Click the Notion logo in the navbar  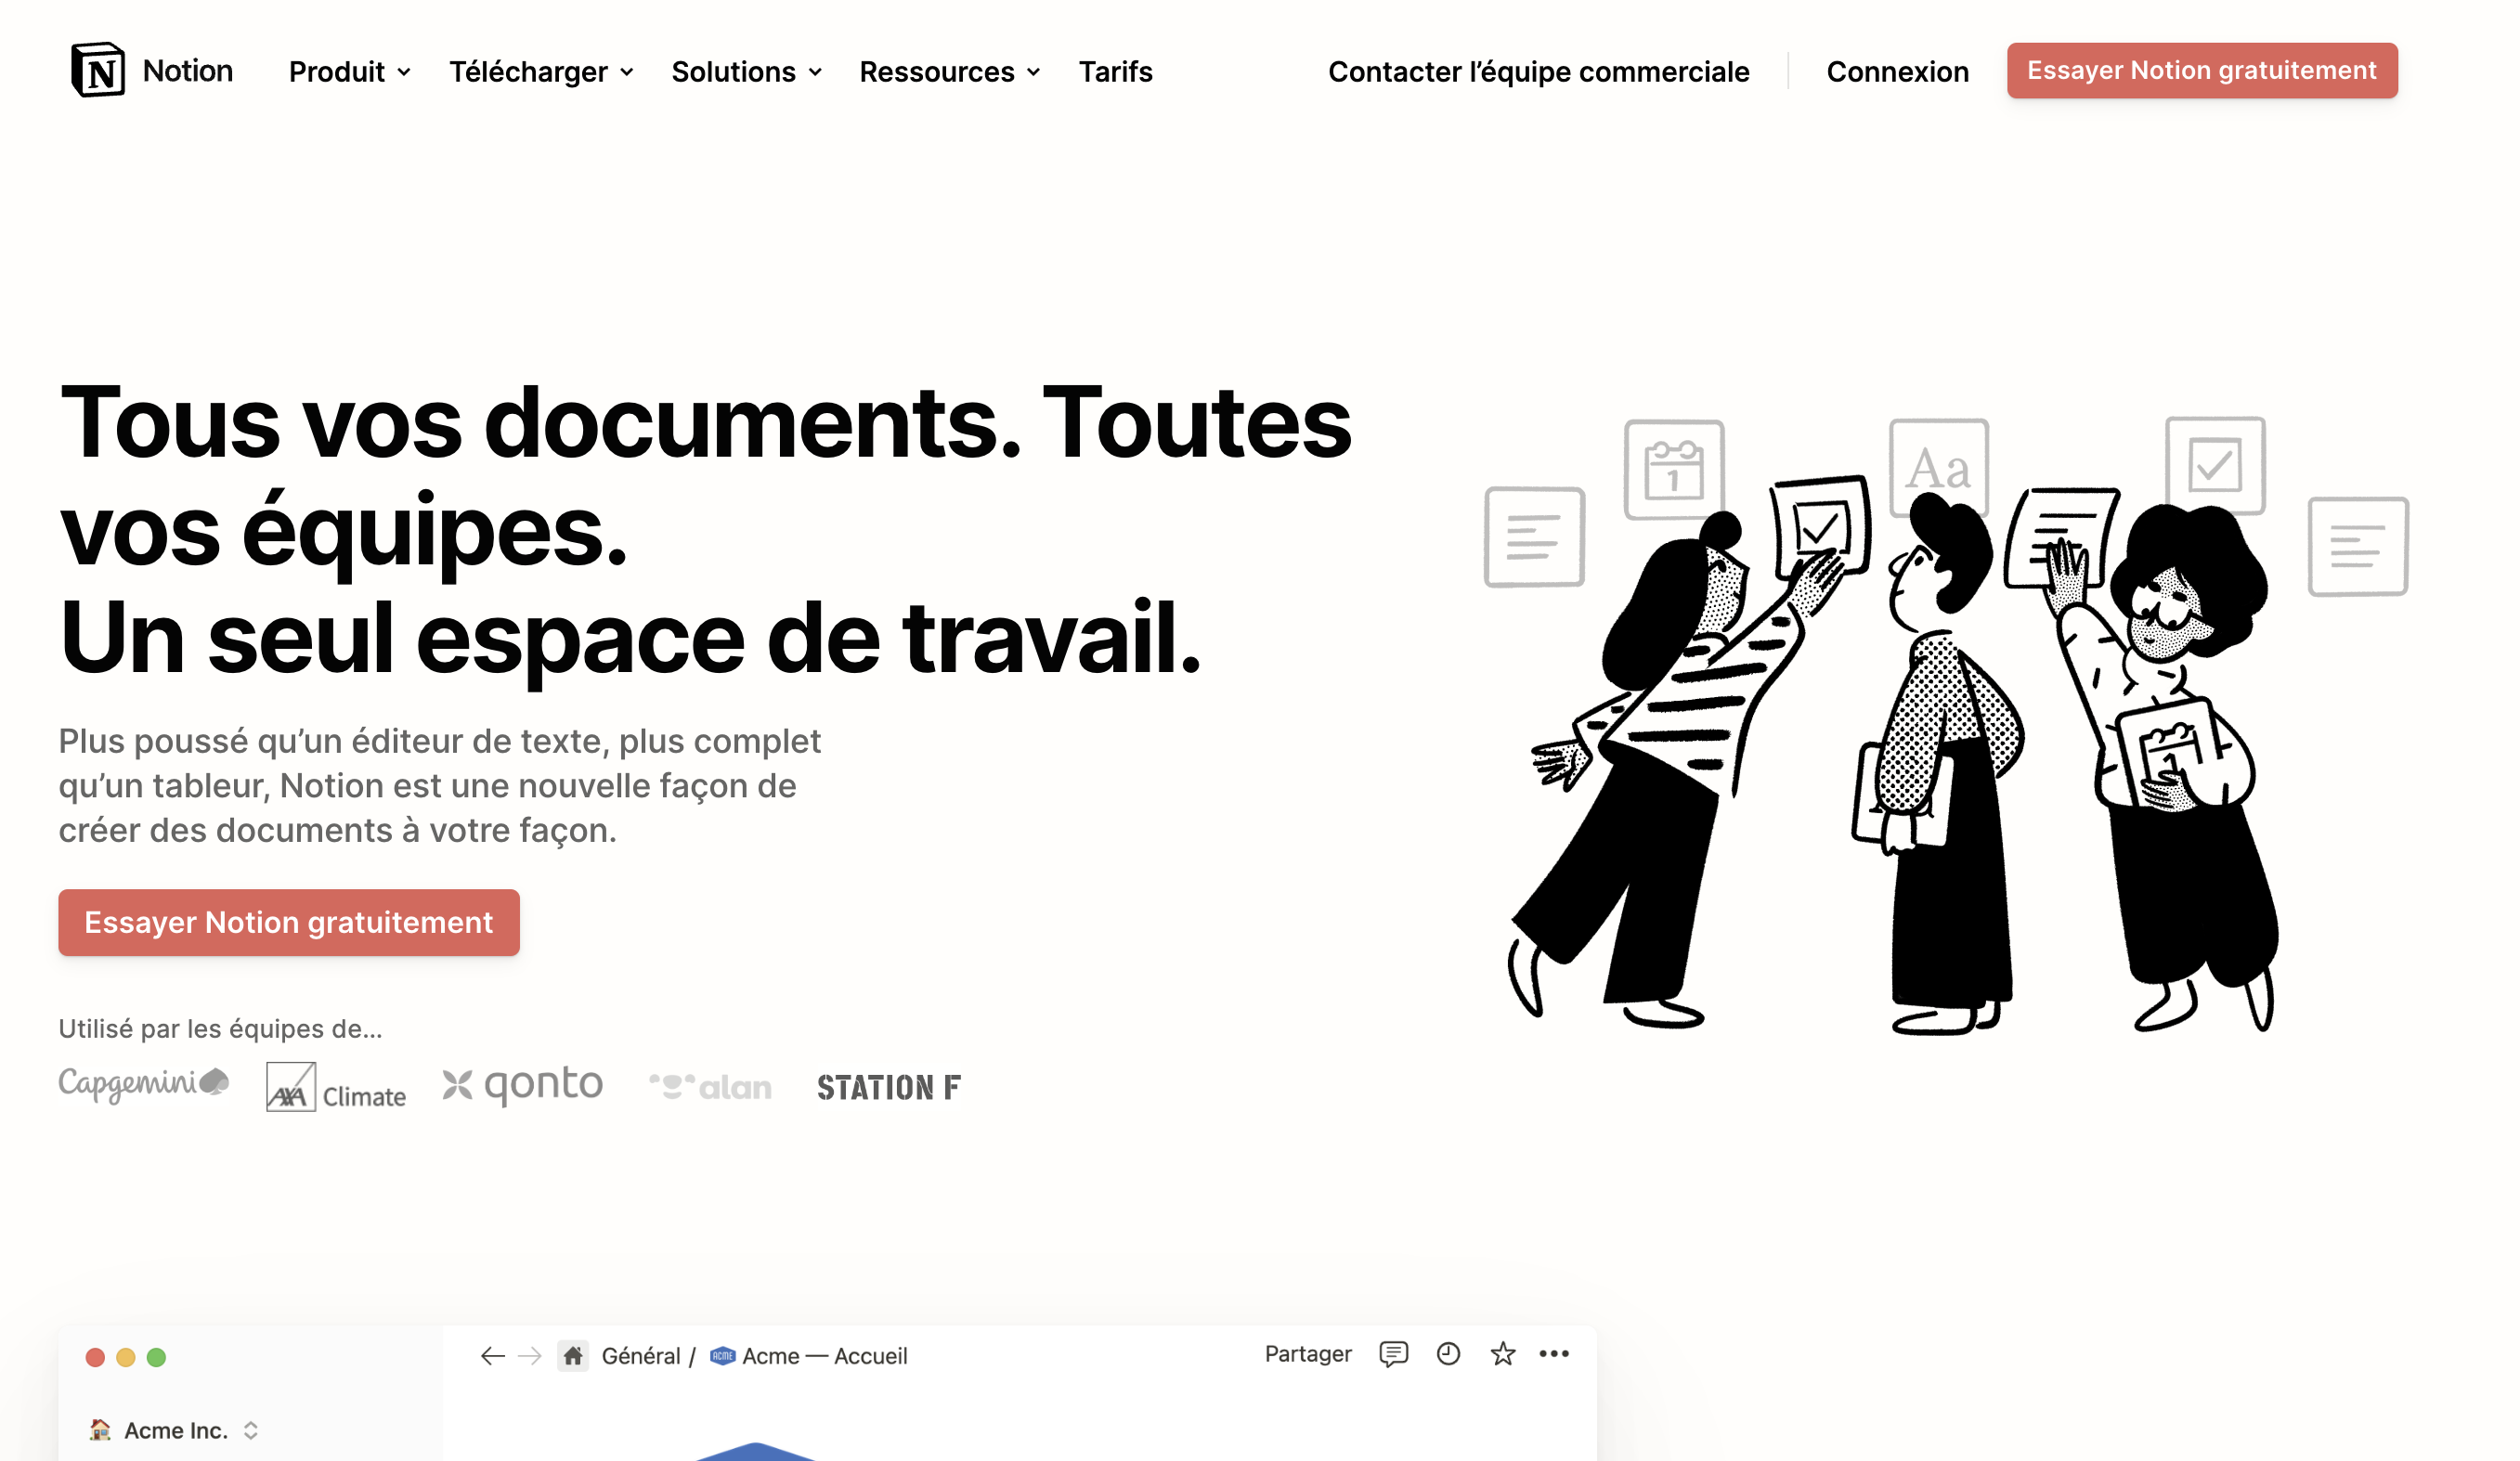(x=150, y=70)
